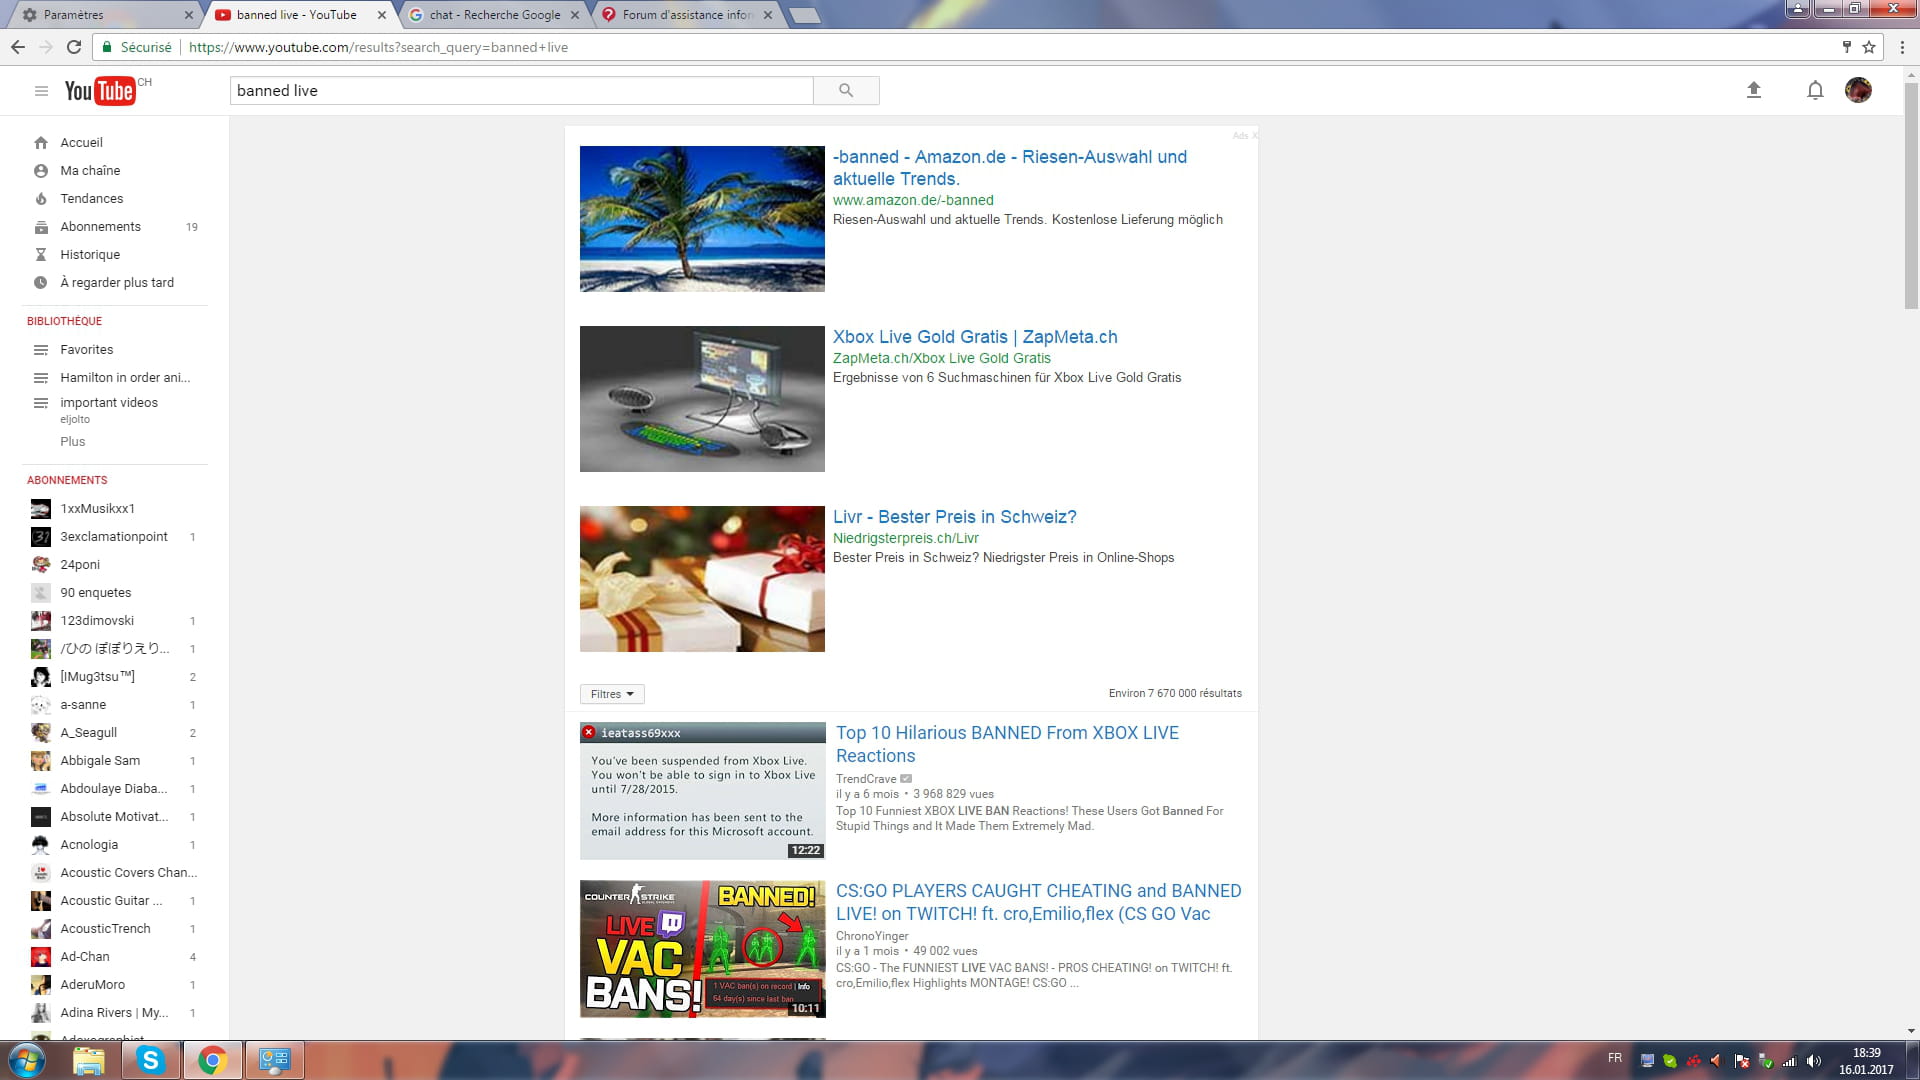Close the banned live YouTube tab
The image size is (1920, 1080).
pos(382,15)
